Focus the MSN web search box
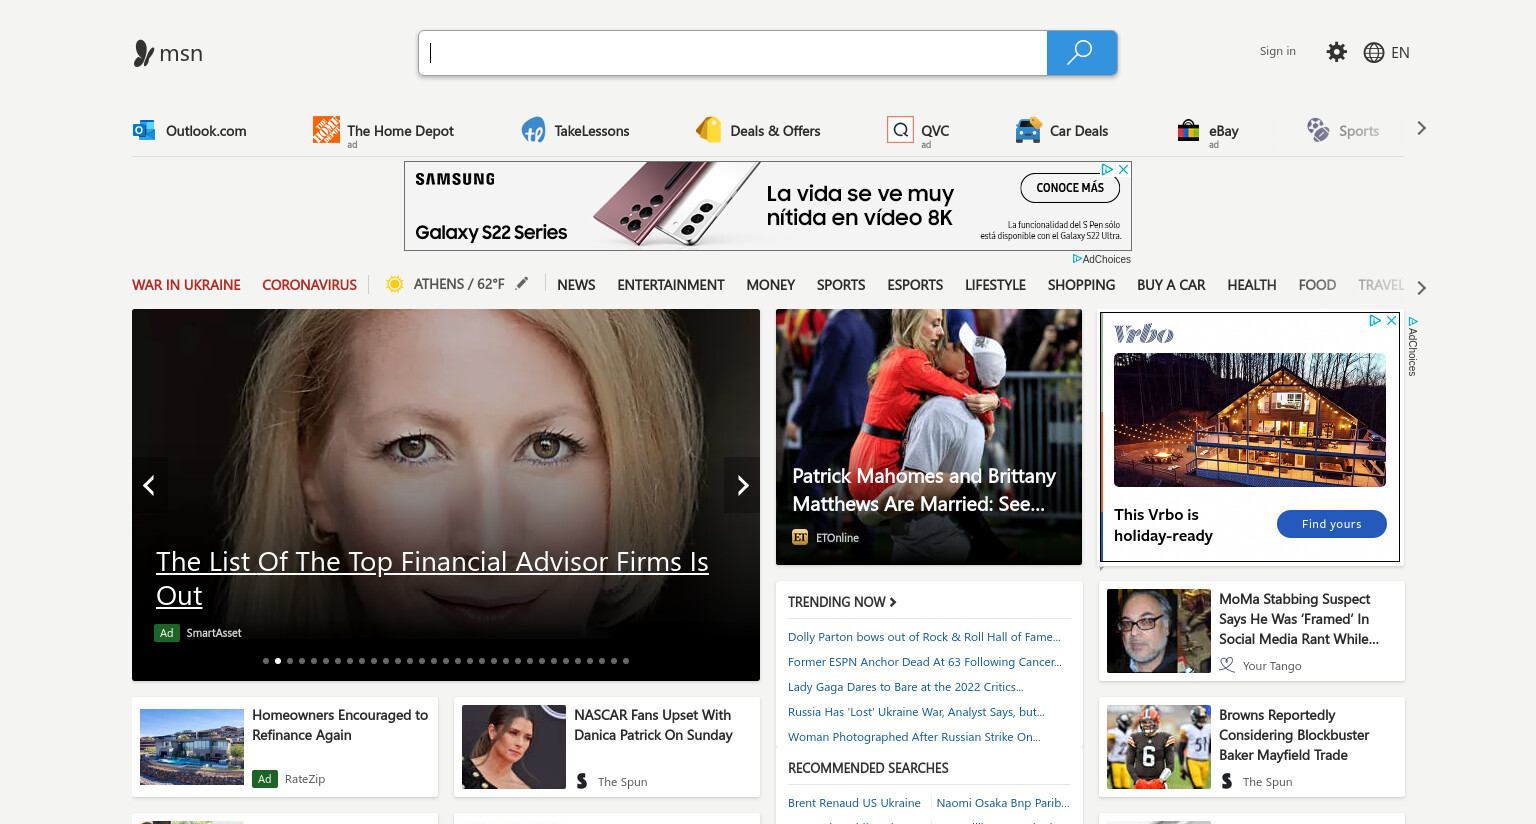Viewport: 1536px width, 824px height. 733,53
